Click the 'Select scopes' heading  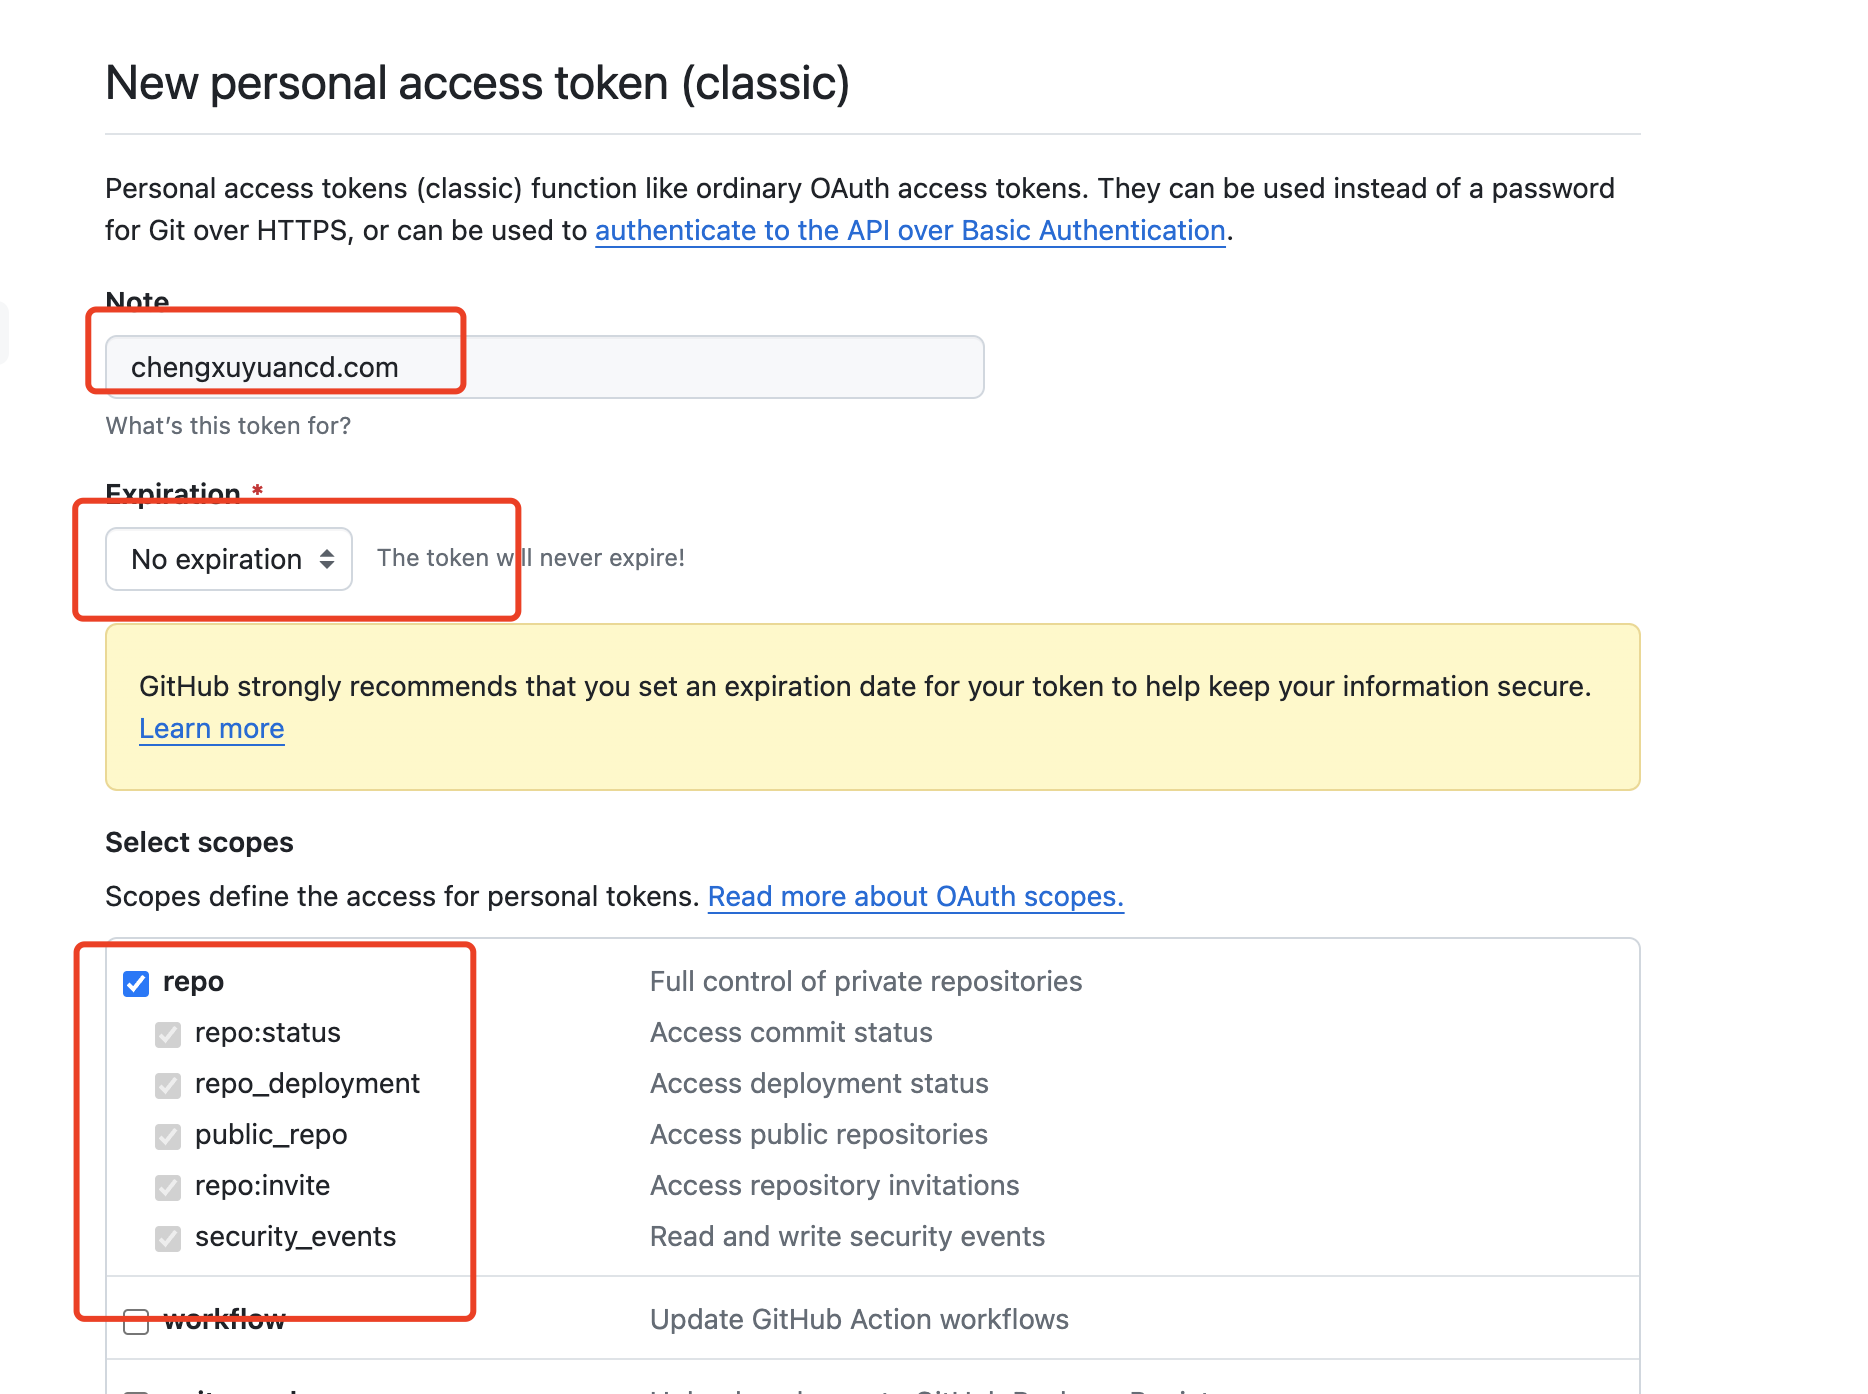pyautogui.click(x=199, y=843)
